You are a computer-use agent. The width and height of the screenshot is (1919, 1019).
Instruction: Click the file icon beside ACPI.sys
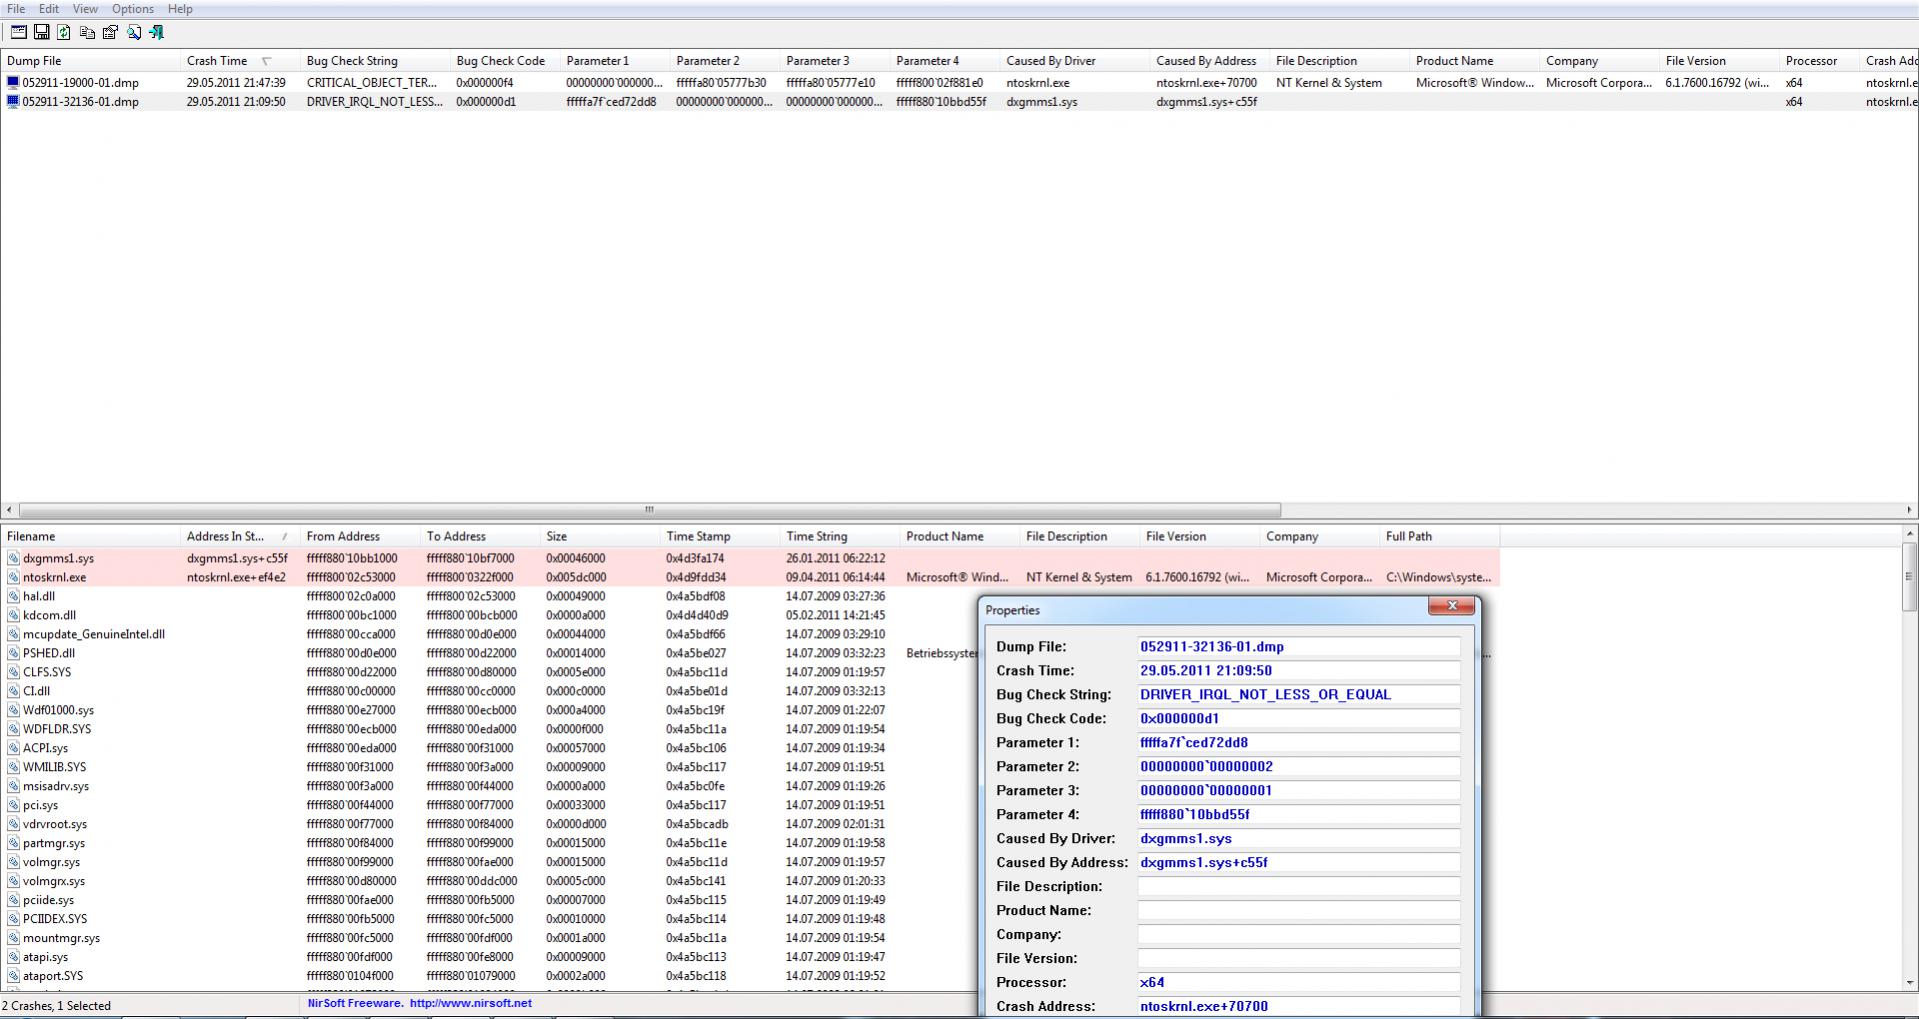pos(13,748)
